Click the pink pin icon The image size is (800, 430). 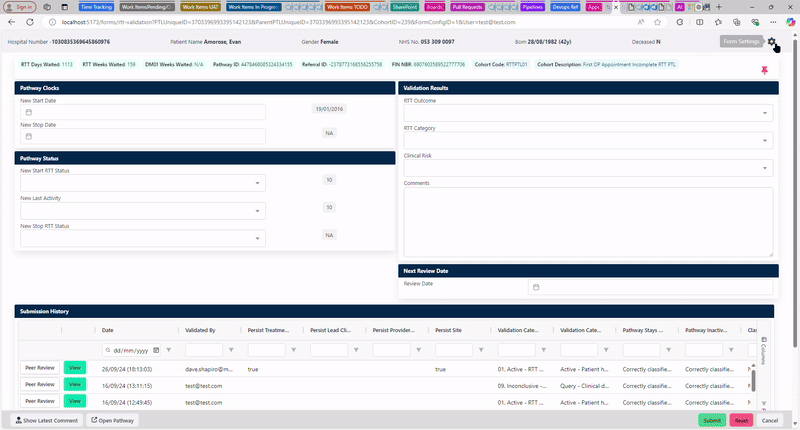tap(765, 70)
